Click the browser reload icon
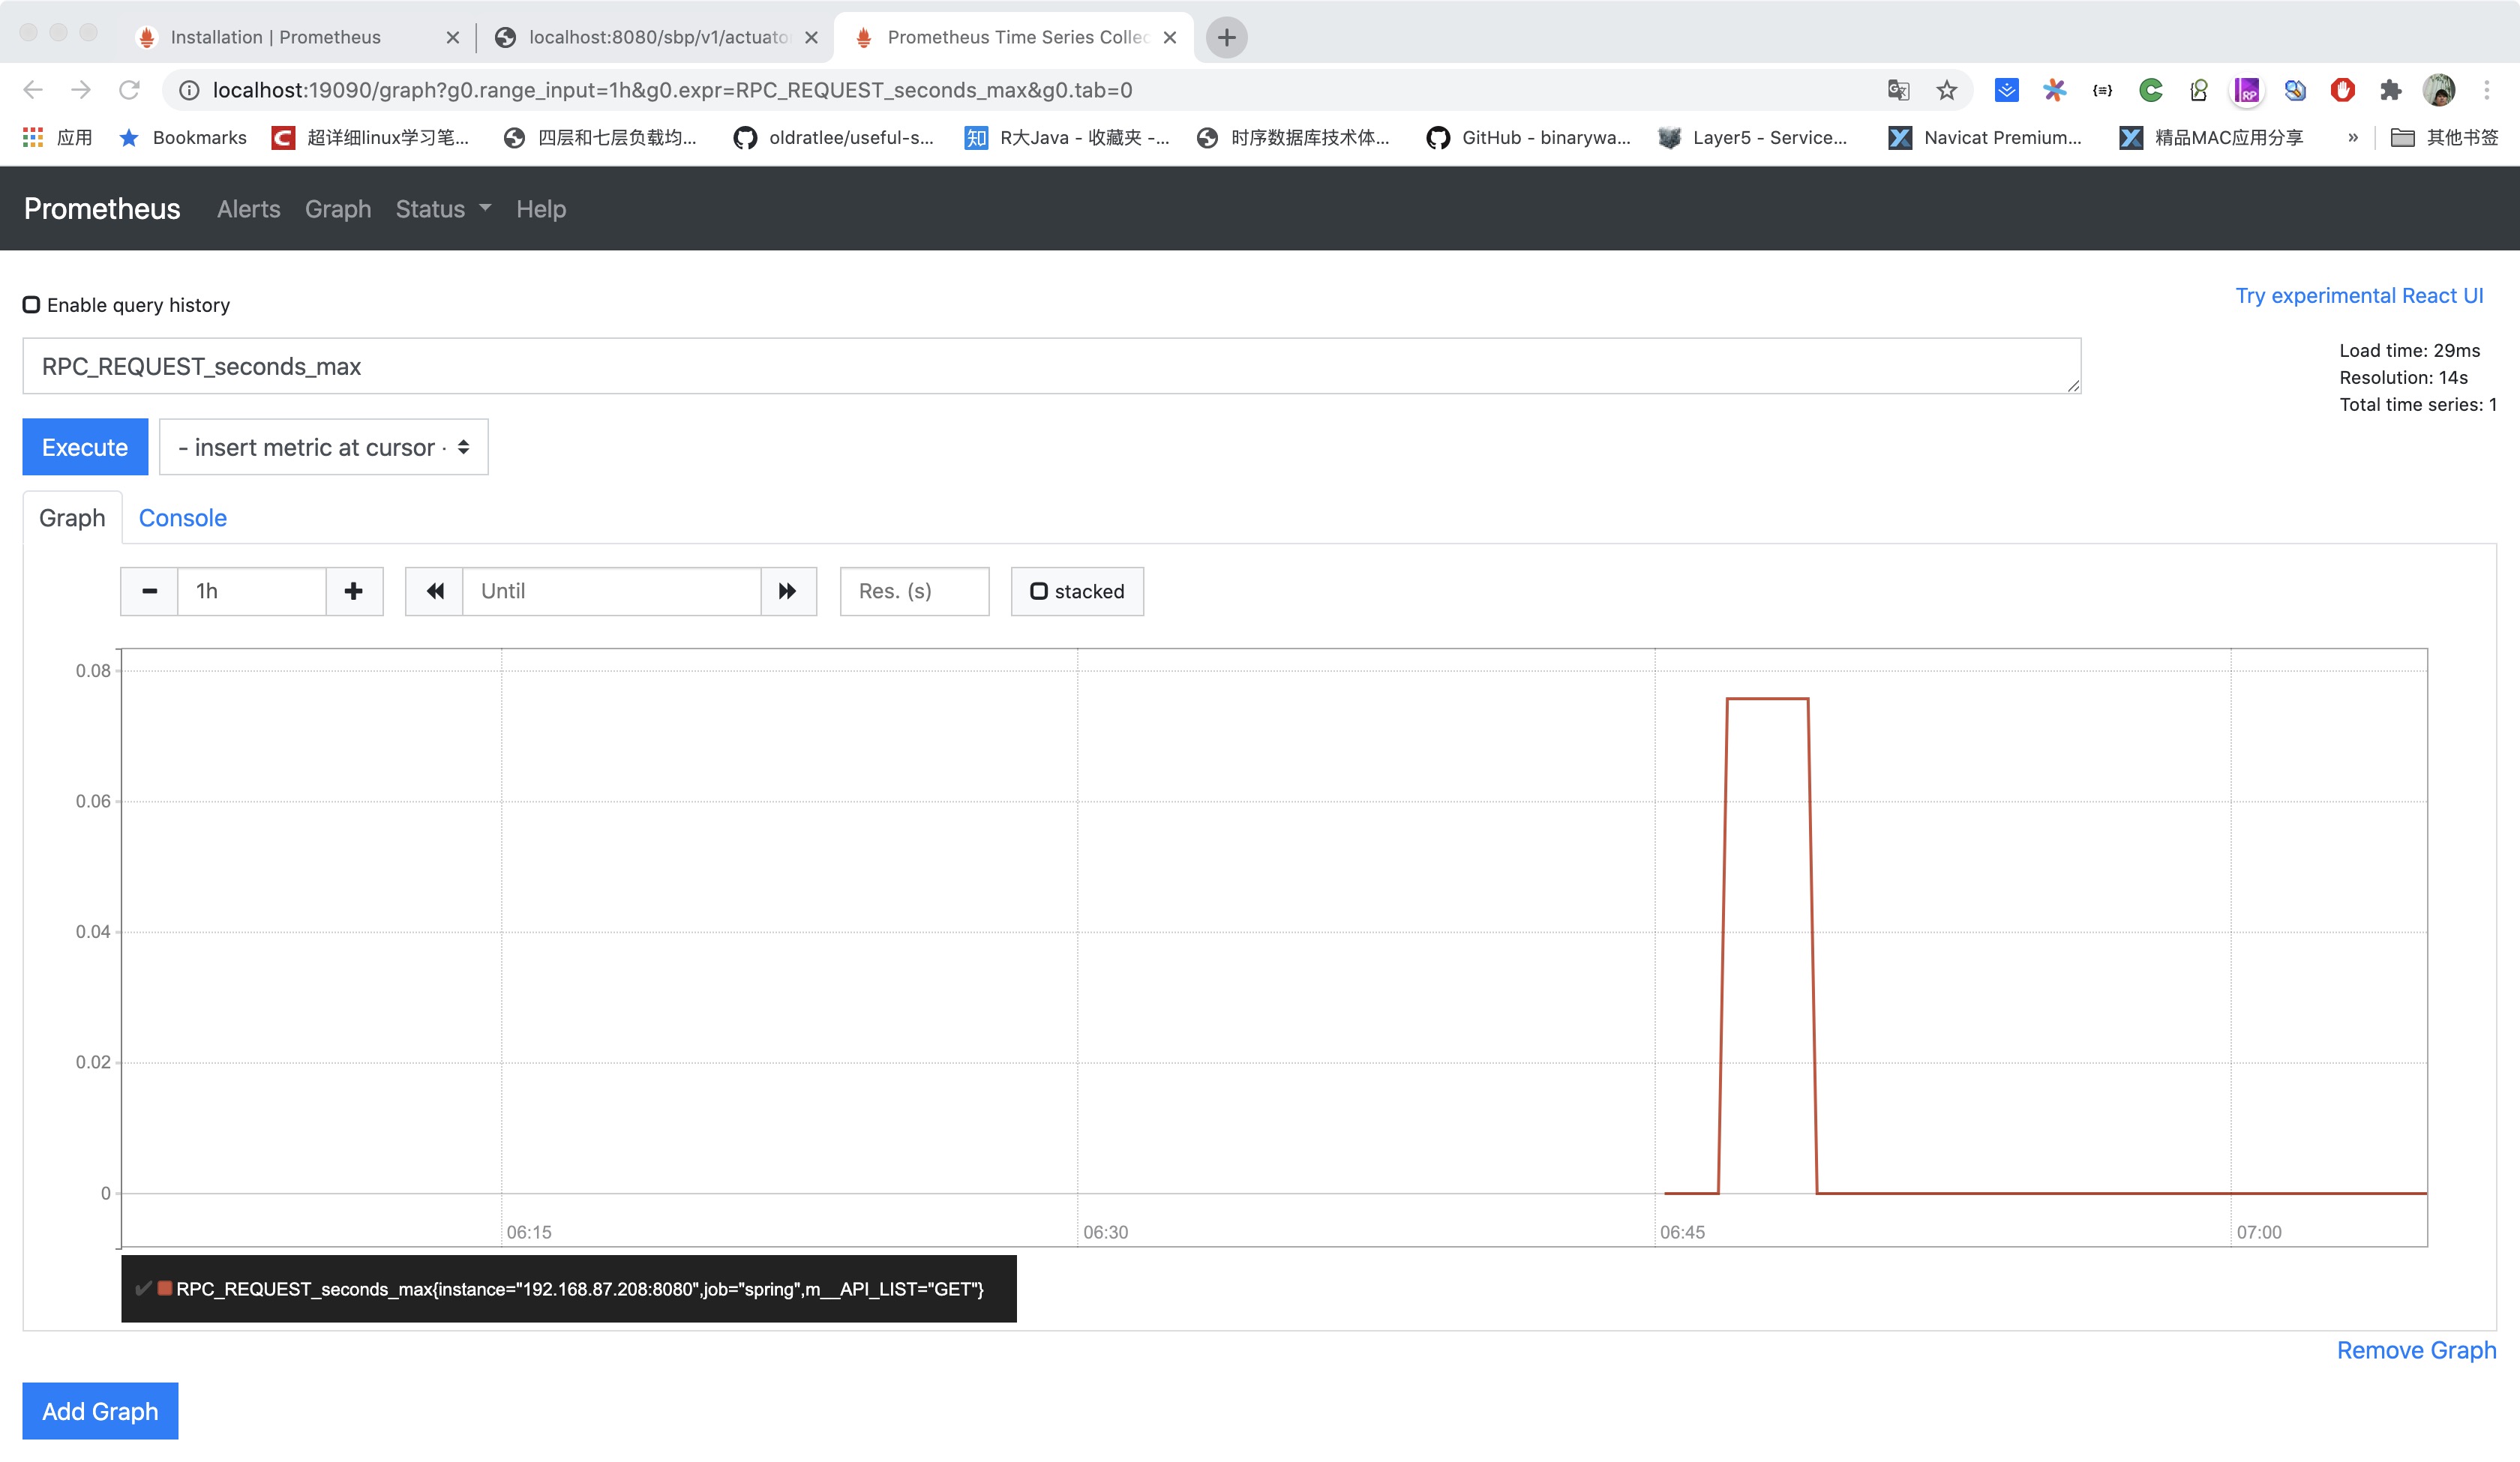The height and width of the screenshot is (1462, 2520). click(x=129, y=90)
